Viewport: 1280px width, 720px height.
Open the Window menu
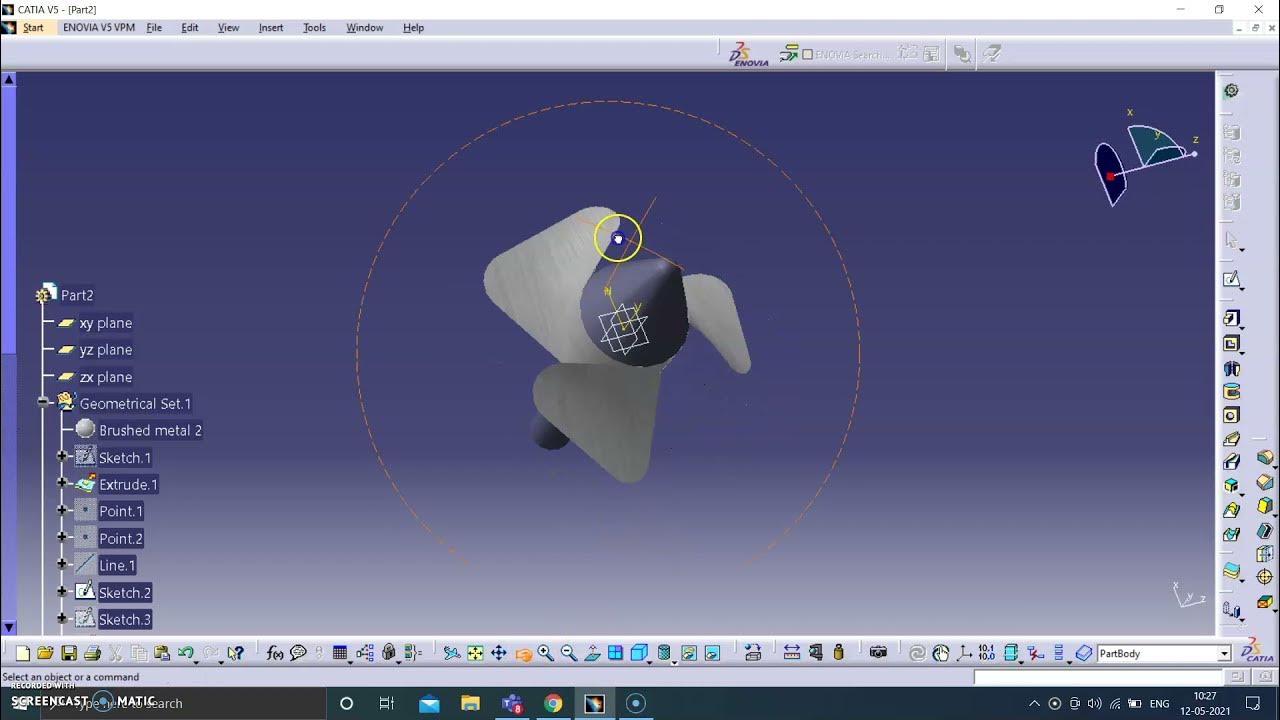(364, 28)
